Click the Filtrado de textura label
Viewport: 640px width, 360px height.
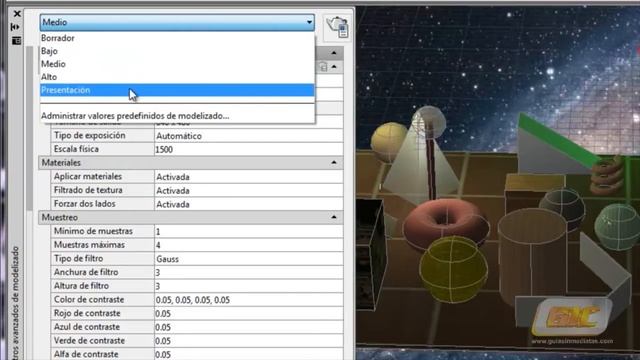[x=88, y=190]
